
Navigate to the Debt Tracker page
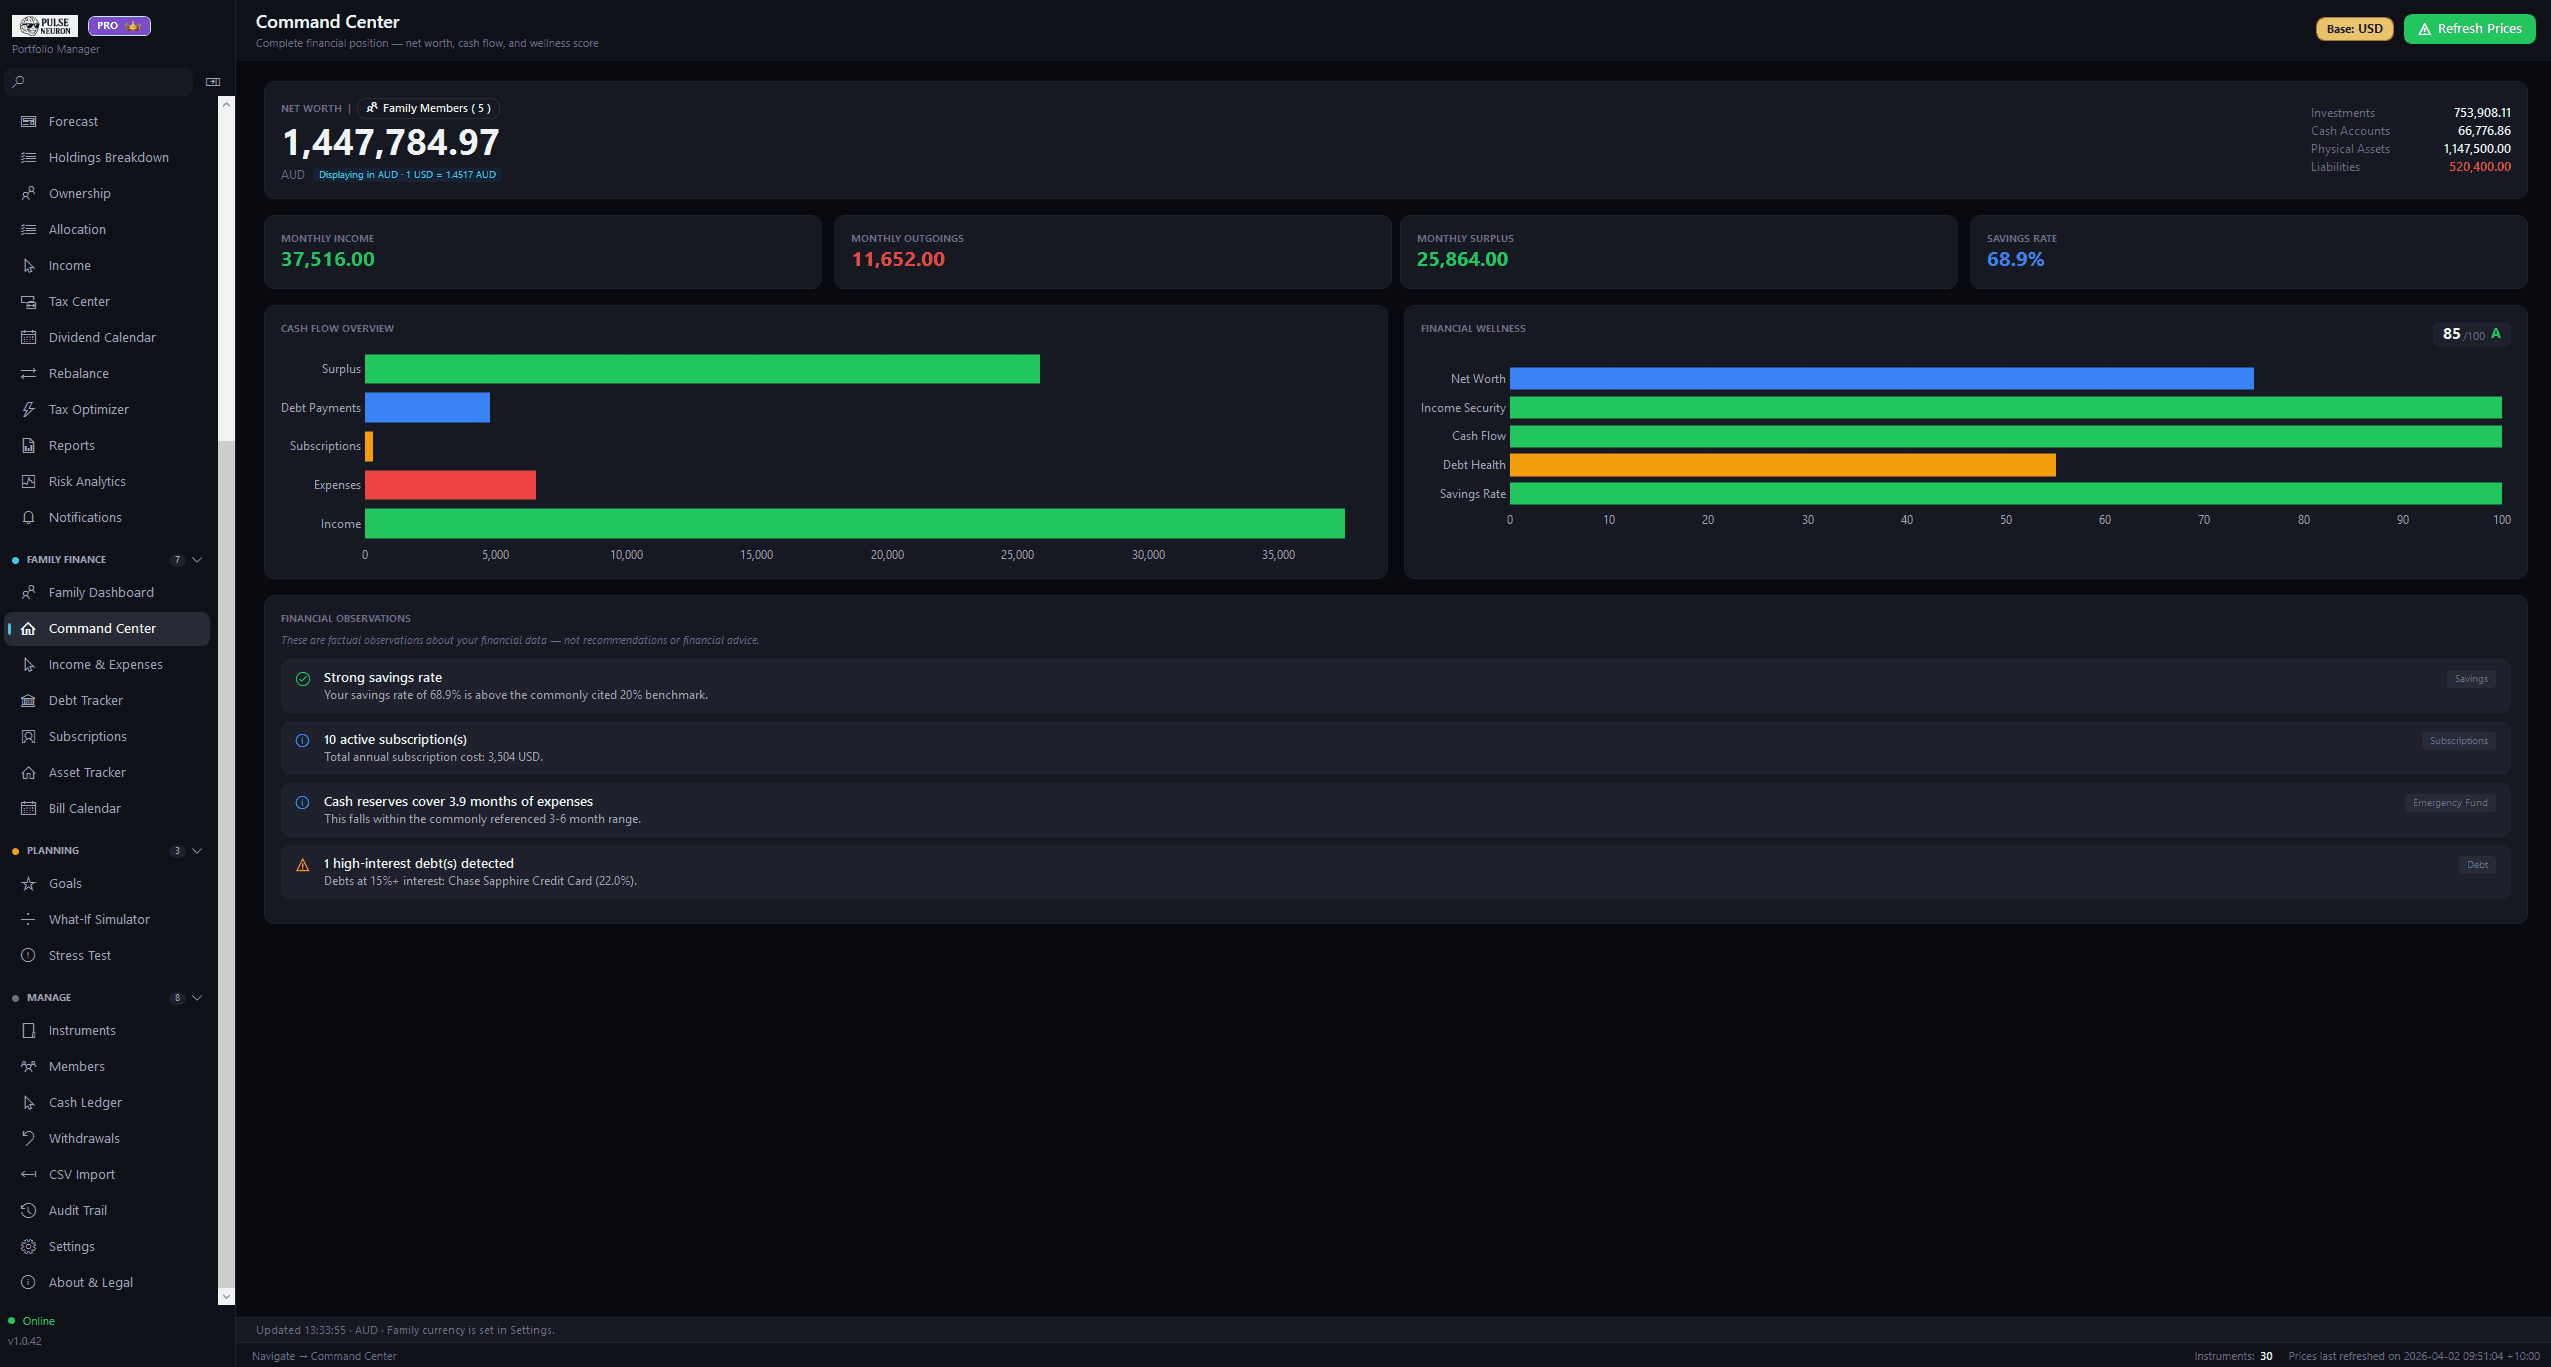(x=87, y=700)
